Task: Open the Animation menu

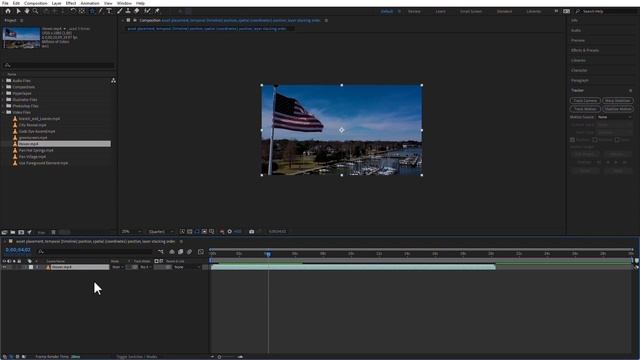Action: coord(90,3)
